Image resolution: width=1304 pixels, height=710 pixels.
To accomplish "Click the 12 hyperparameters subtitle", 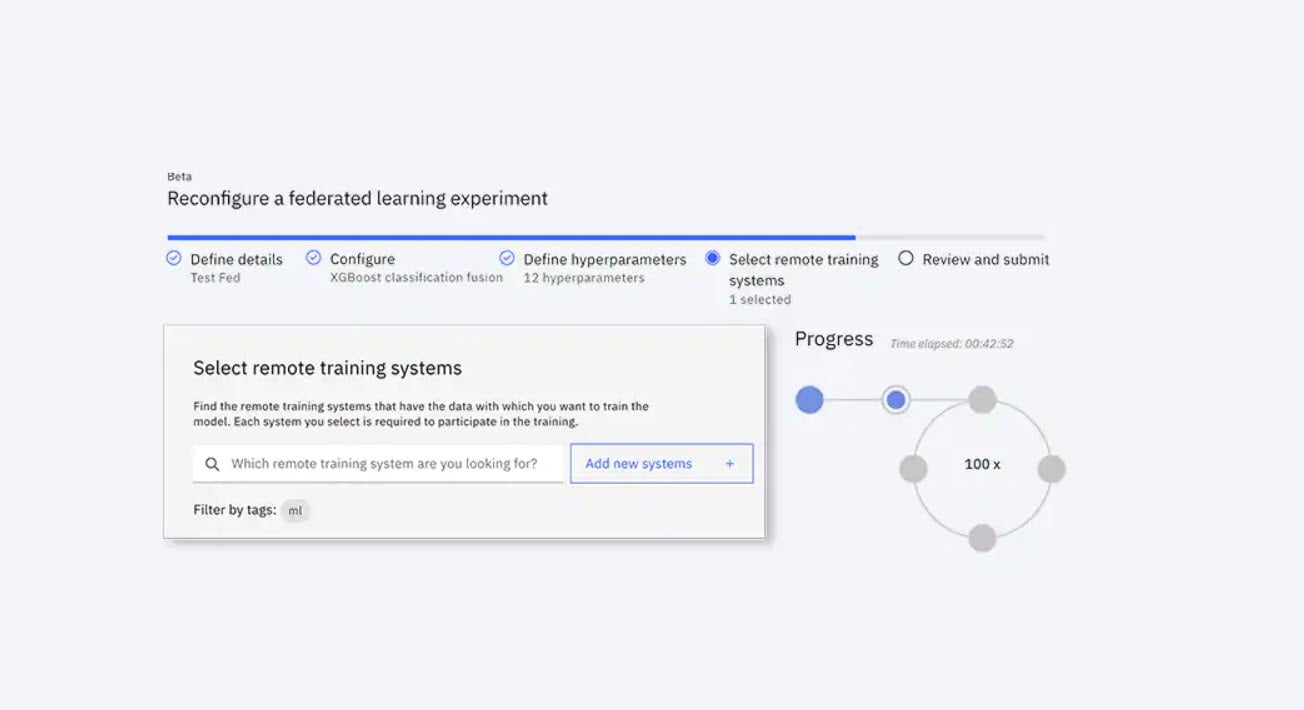I will coord(584,278).
